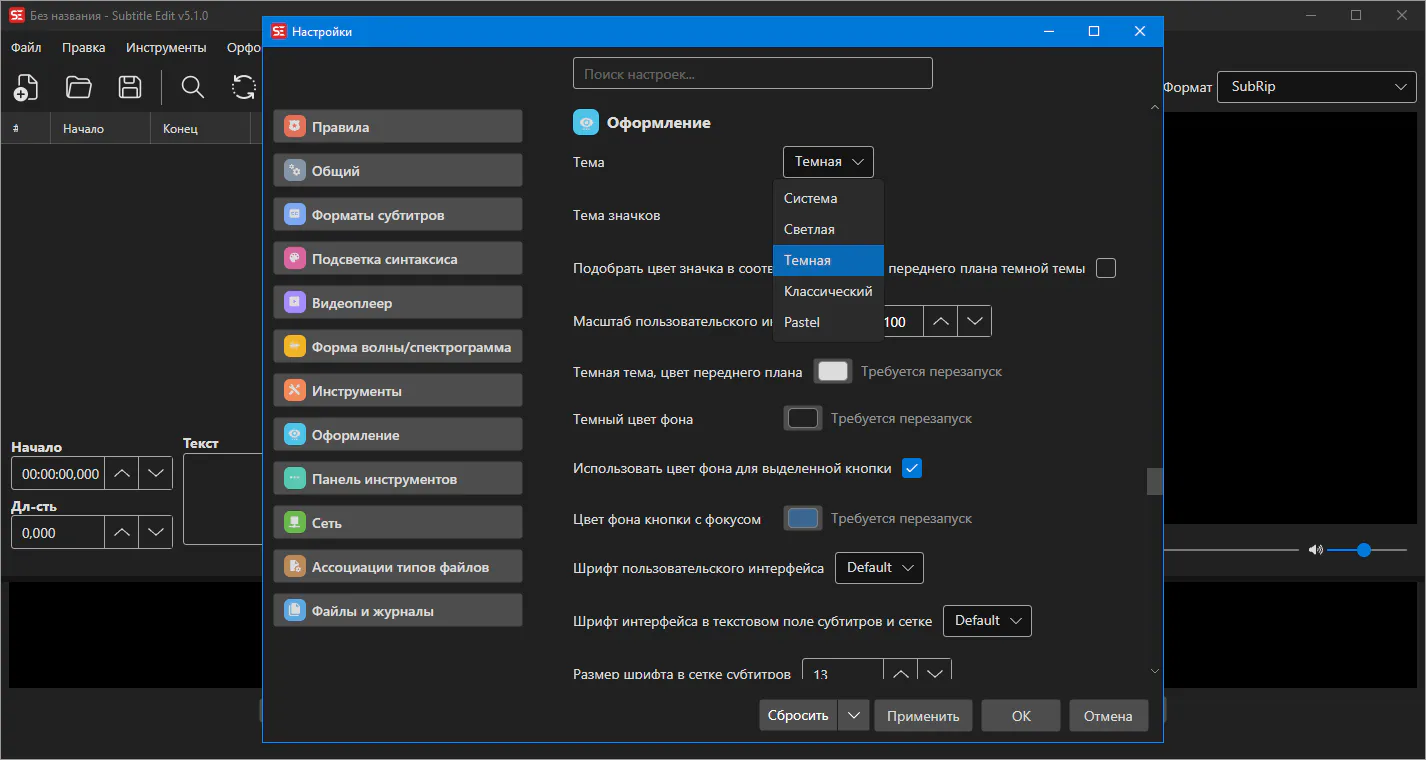This screenshot has height=760, width=1426.
Task: Click the circular arrows replace icon
Action: pos(244,87)
